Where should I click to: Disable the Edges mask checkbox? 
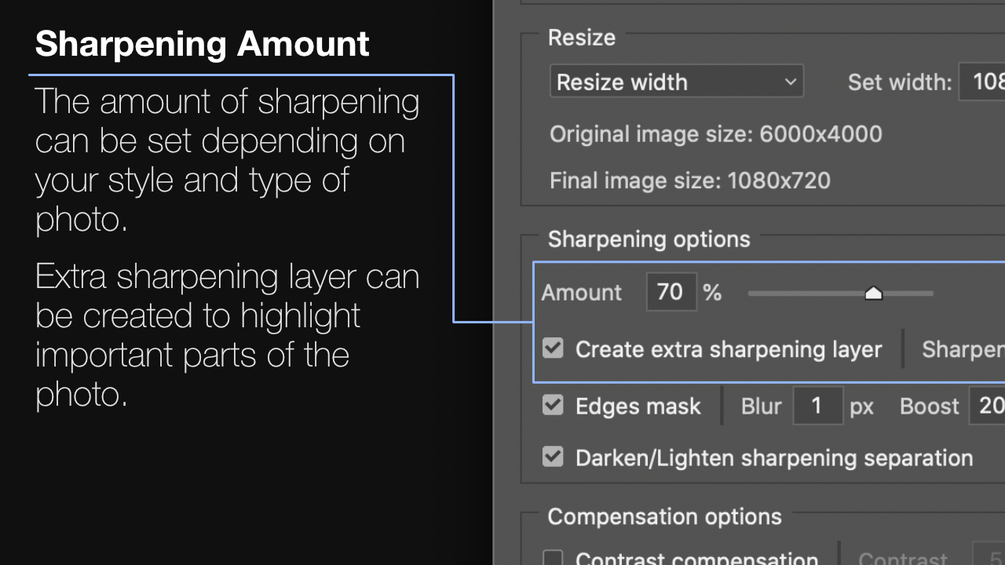tap(553, 406)
